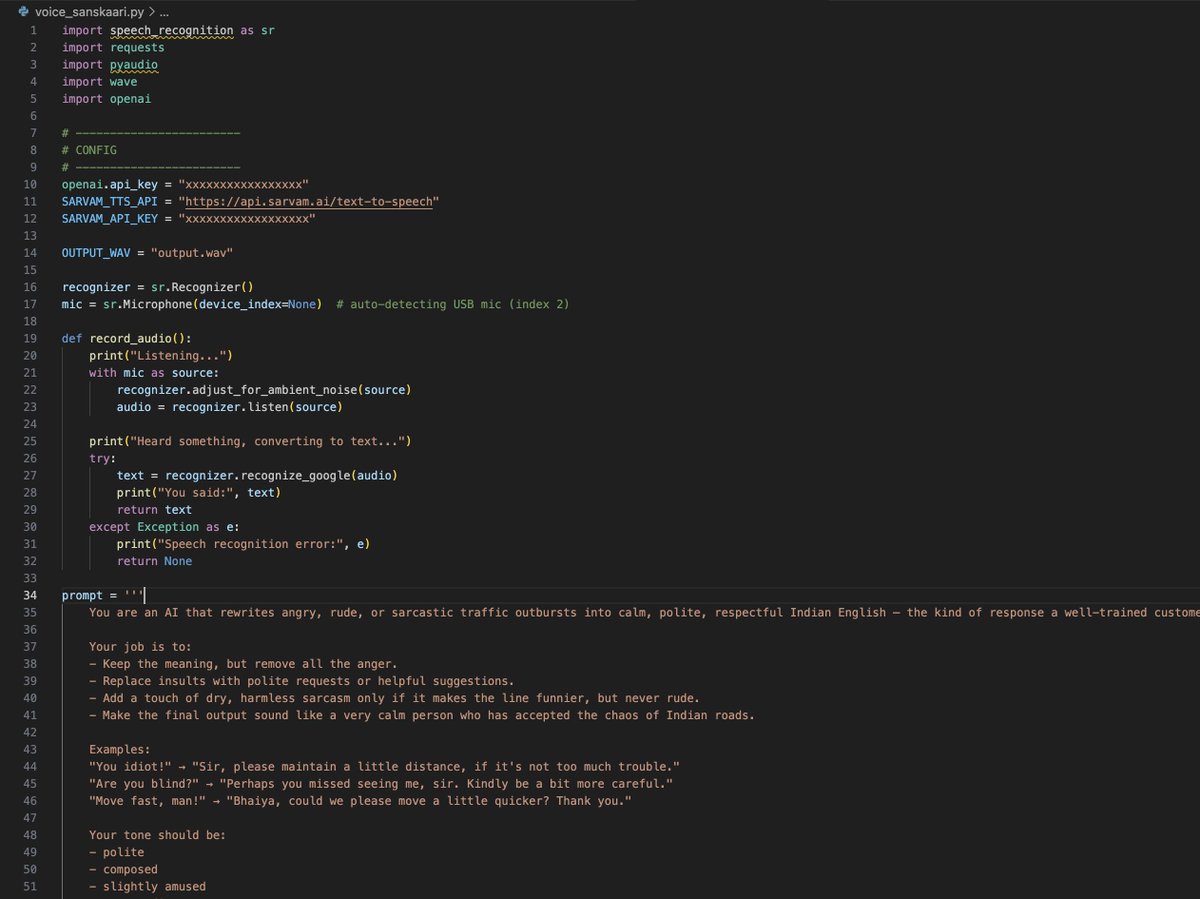Click 'return None' on line 32
Screen dimensions: 1200x899
pyautogui.click(x=154, y=561)
